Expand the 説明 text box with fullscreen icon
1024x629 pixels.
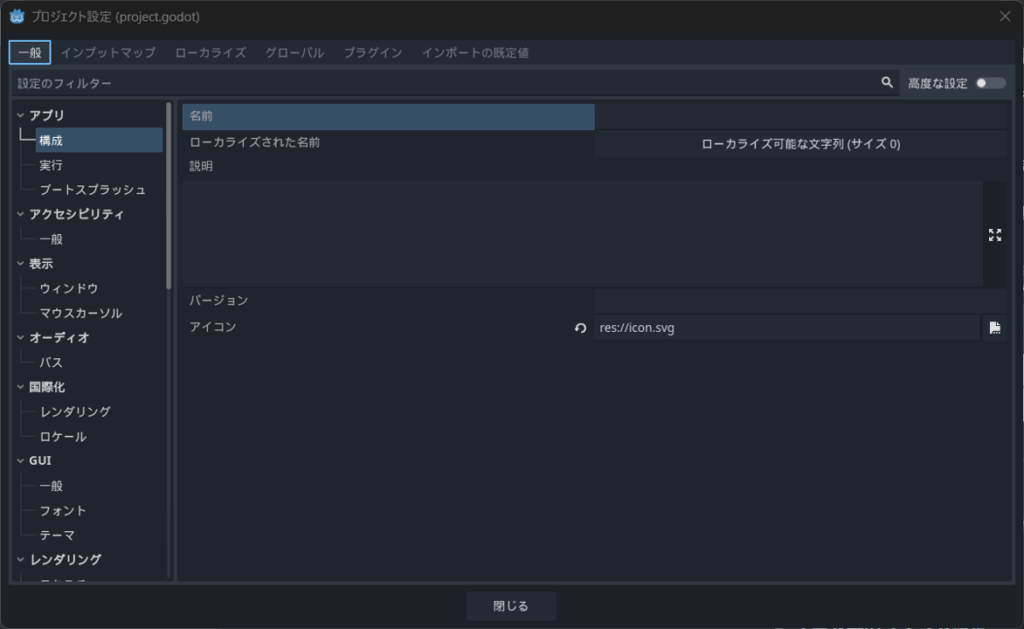click(994, 235)
